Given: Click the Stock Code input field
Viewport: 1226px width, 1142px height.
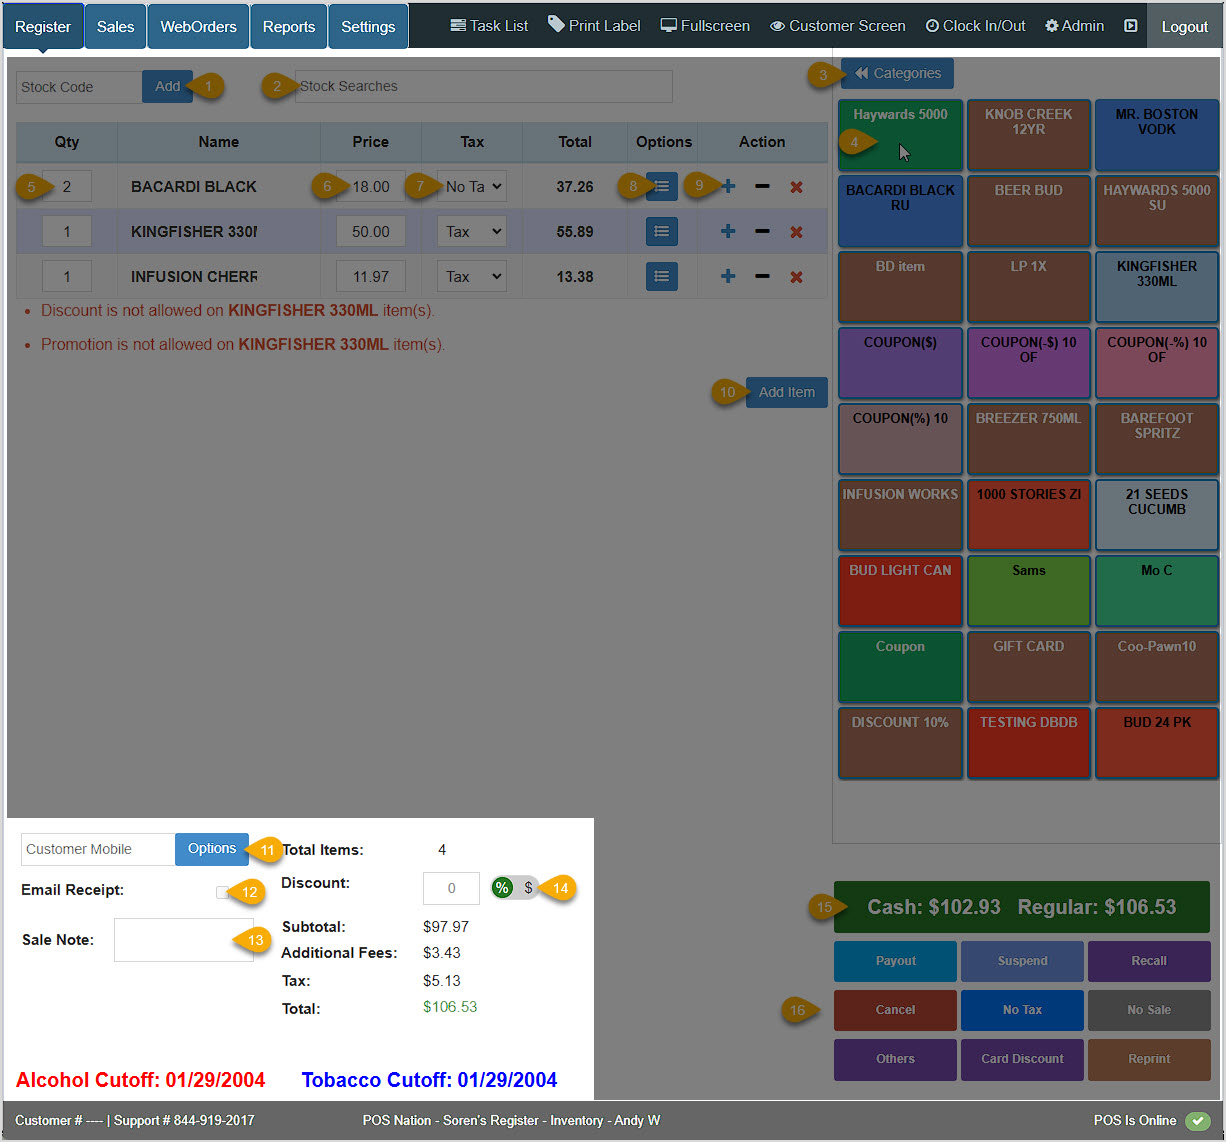Looking at the screenshot, I should pyautogui.click(x=77, y=87).
